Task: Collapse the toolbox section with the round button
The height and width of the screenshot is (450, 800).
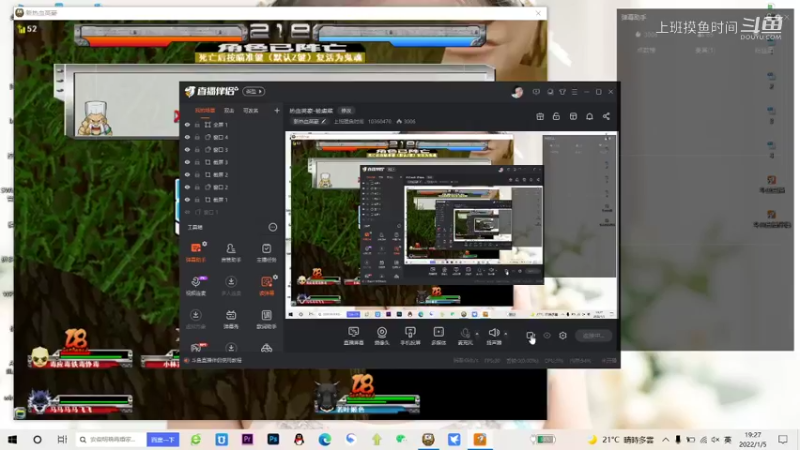Action: coord(272,227)
